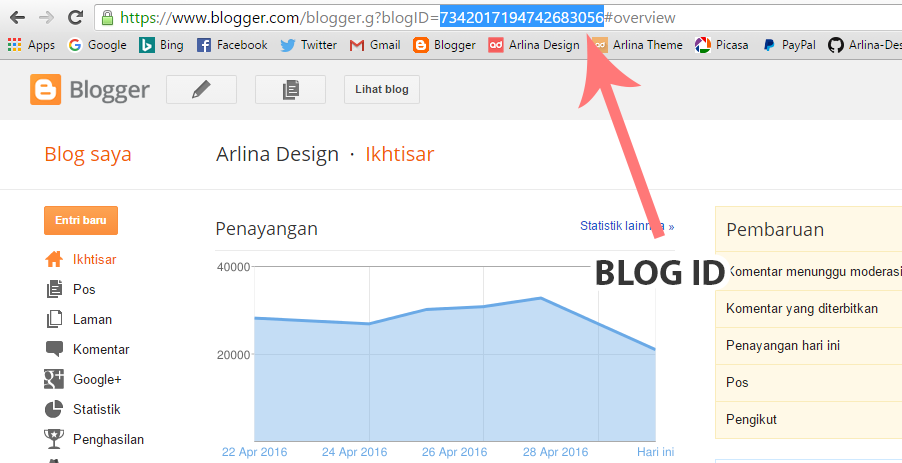Viewport: 902px width, 463px height.
Task: Click Komentar menunggu moderasi in Pembaruan
Action: pyautogui.click(x=814, y=271)
